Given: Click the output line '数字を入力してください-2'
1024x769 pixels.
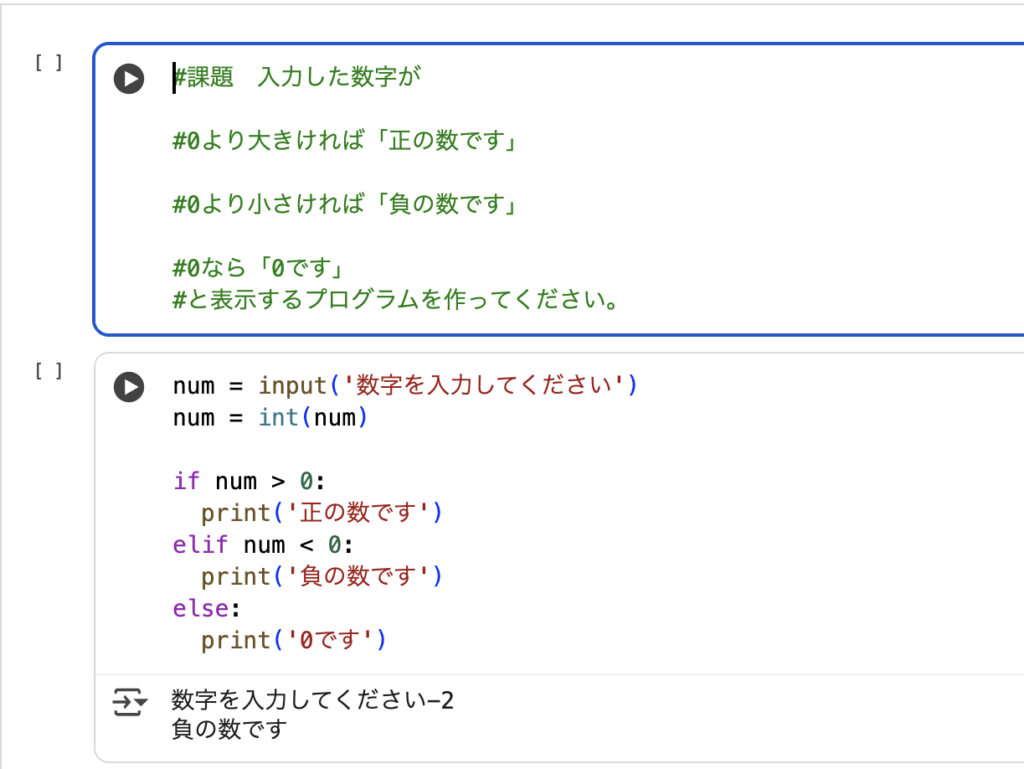Looking at the screenshot, I should (x=312, y=700).
